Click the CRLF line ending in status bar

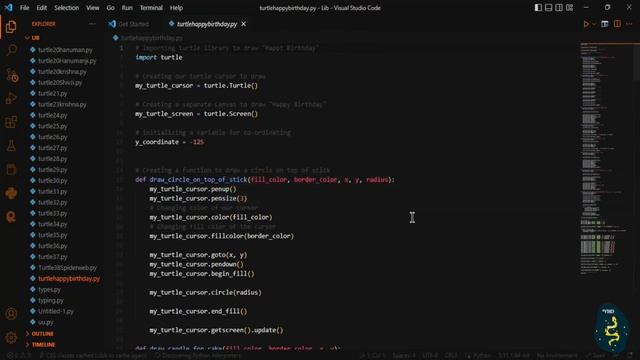click(451, 356)
